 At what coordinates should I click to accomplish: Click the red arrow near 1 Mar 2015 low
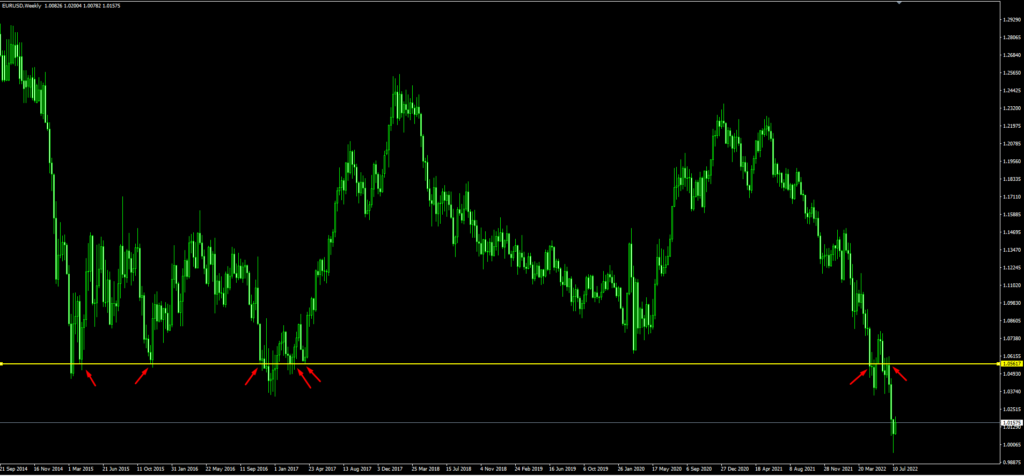90,377
